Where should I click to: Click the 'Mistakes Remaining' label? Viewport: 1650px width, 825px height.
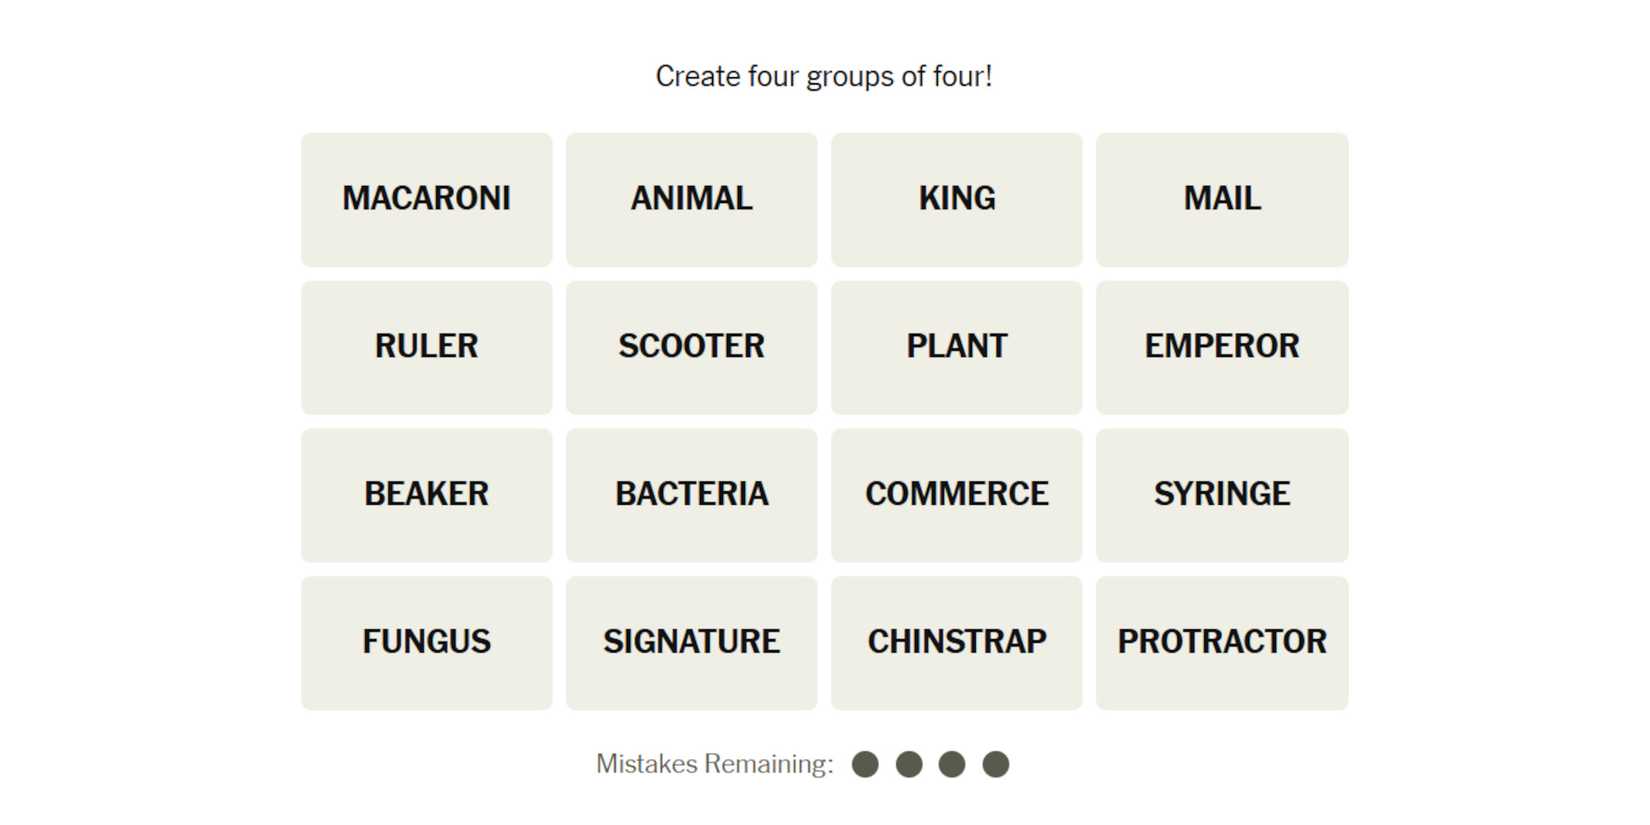pos(714,765)
